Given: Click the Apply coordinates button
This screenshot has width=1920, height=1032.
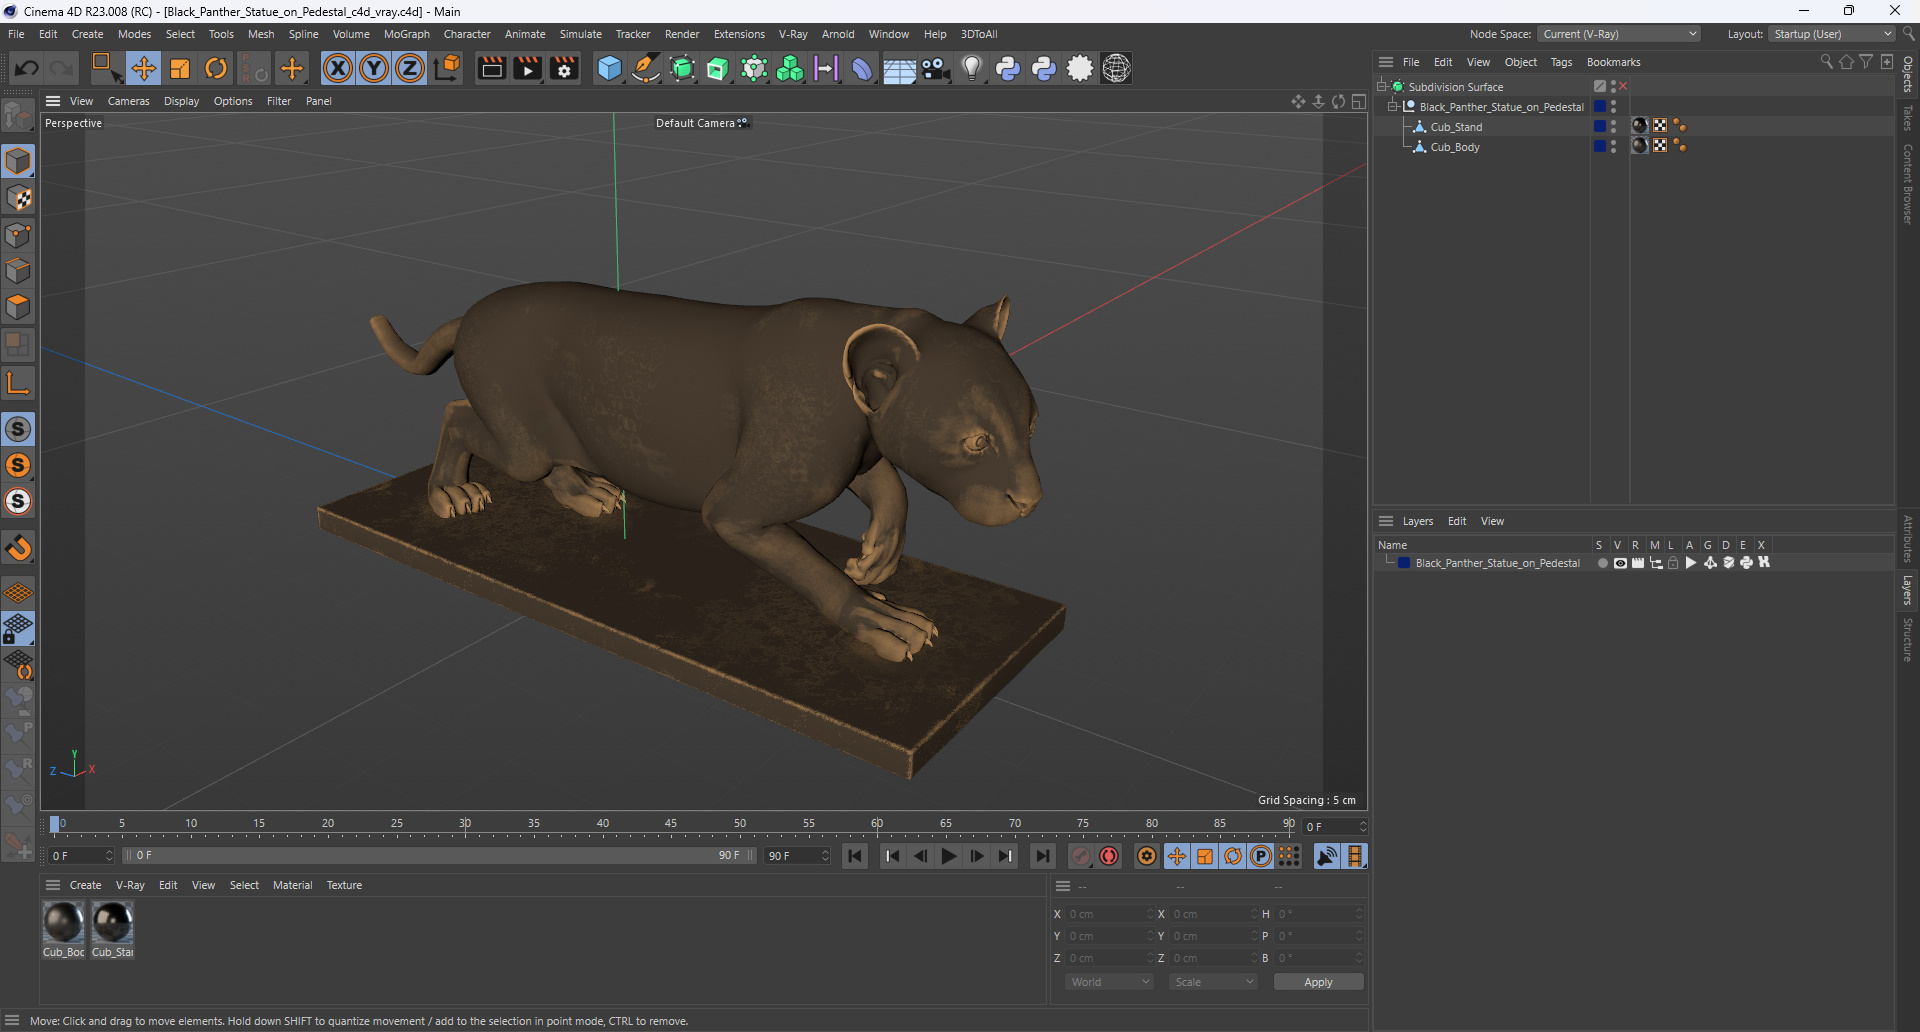Looking at the screenshot, I should coord(1318,982).
